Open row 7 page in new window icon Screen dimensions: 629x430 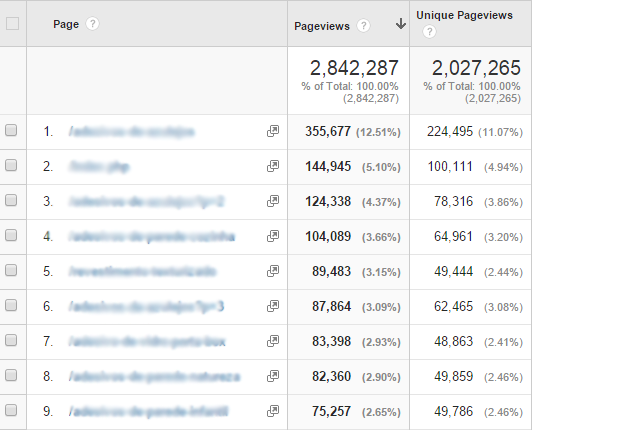[273, 341]
